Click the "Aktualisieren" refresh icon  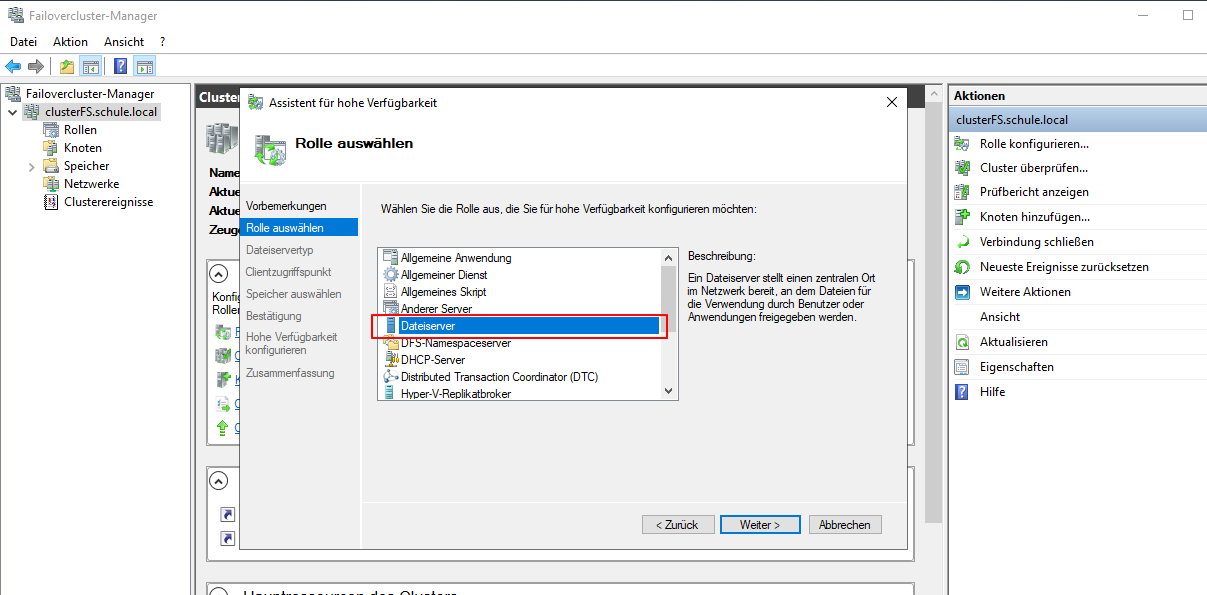963,343
